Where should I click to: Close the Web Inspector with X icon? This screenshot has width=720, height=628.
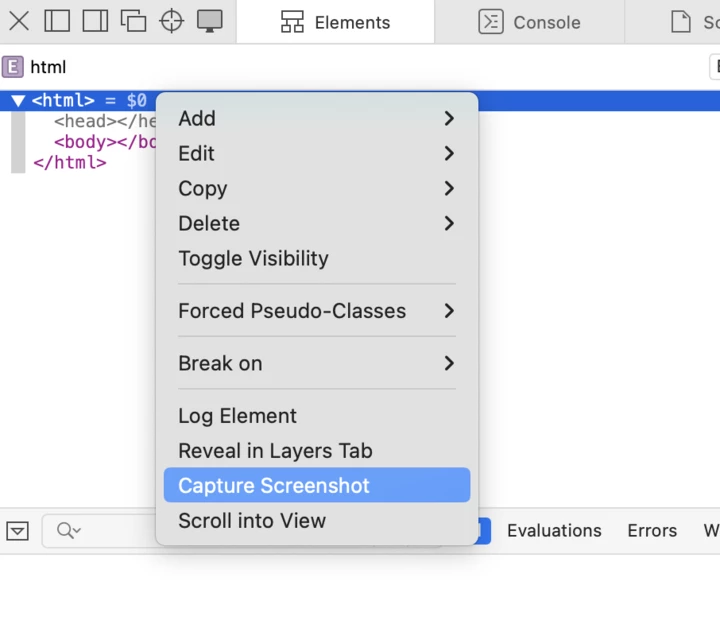coord(19,21)
